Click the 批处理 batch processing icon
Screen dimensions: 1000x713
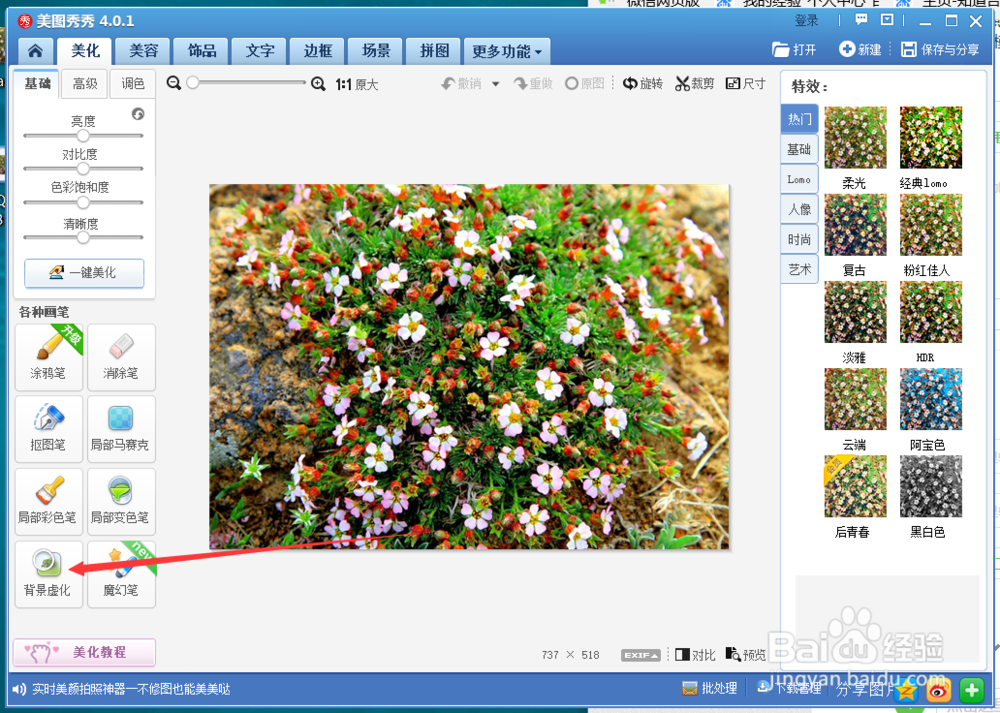[710, 688]
